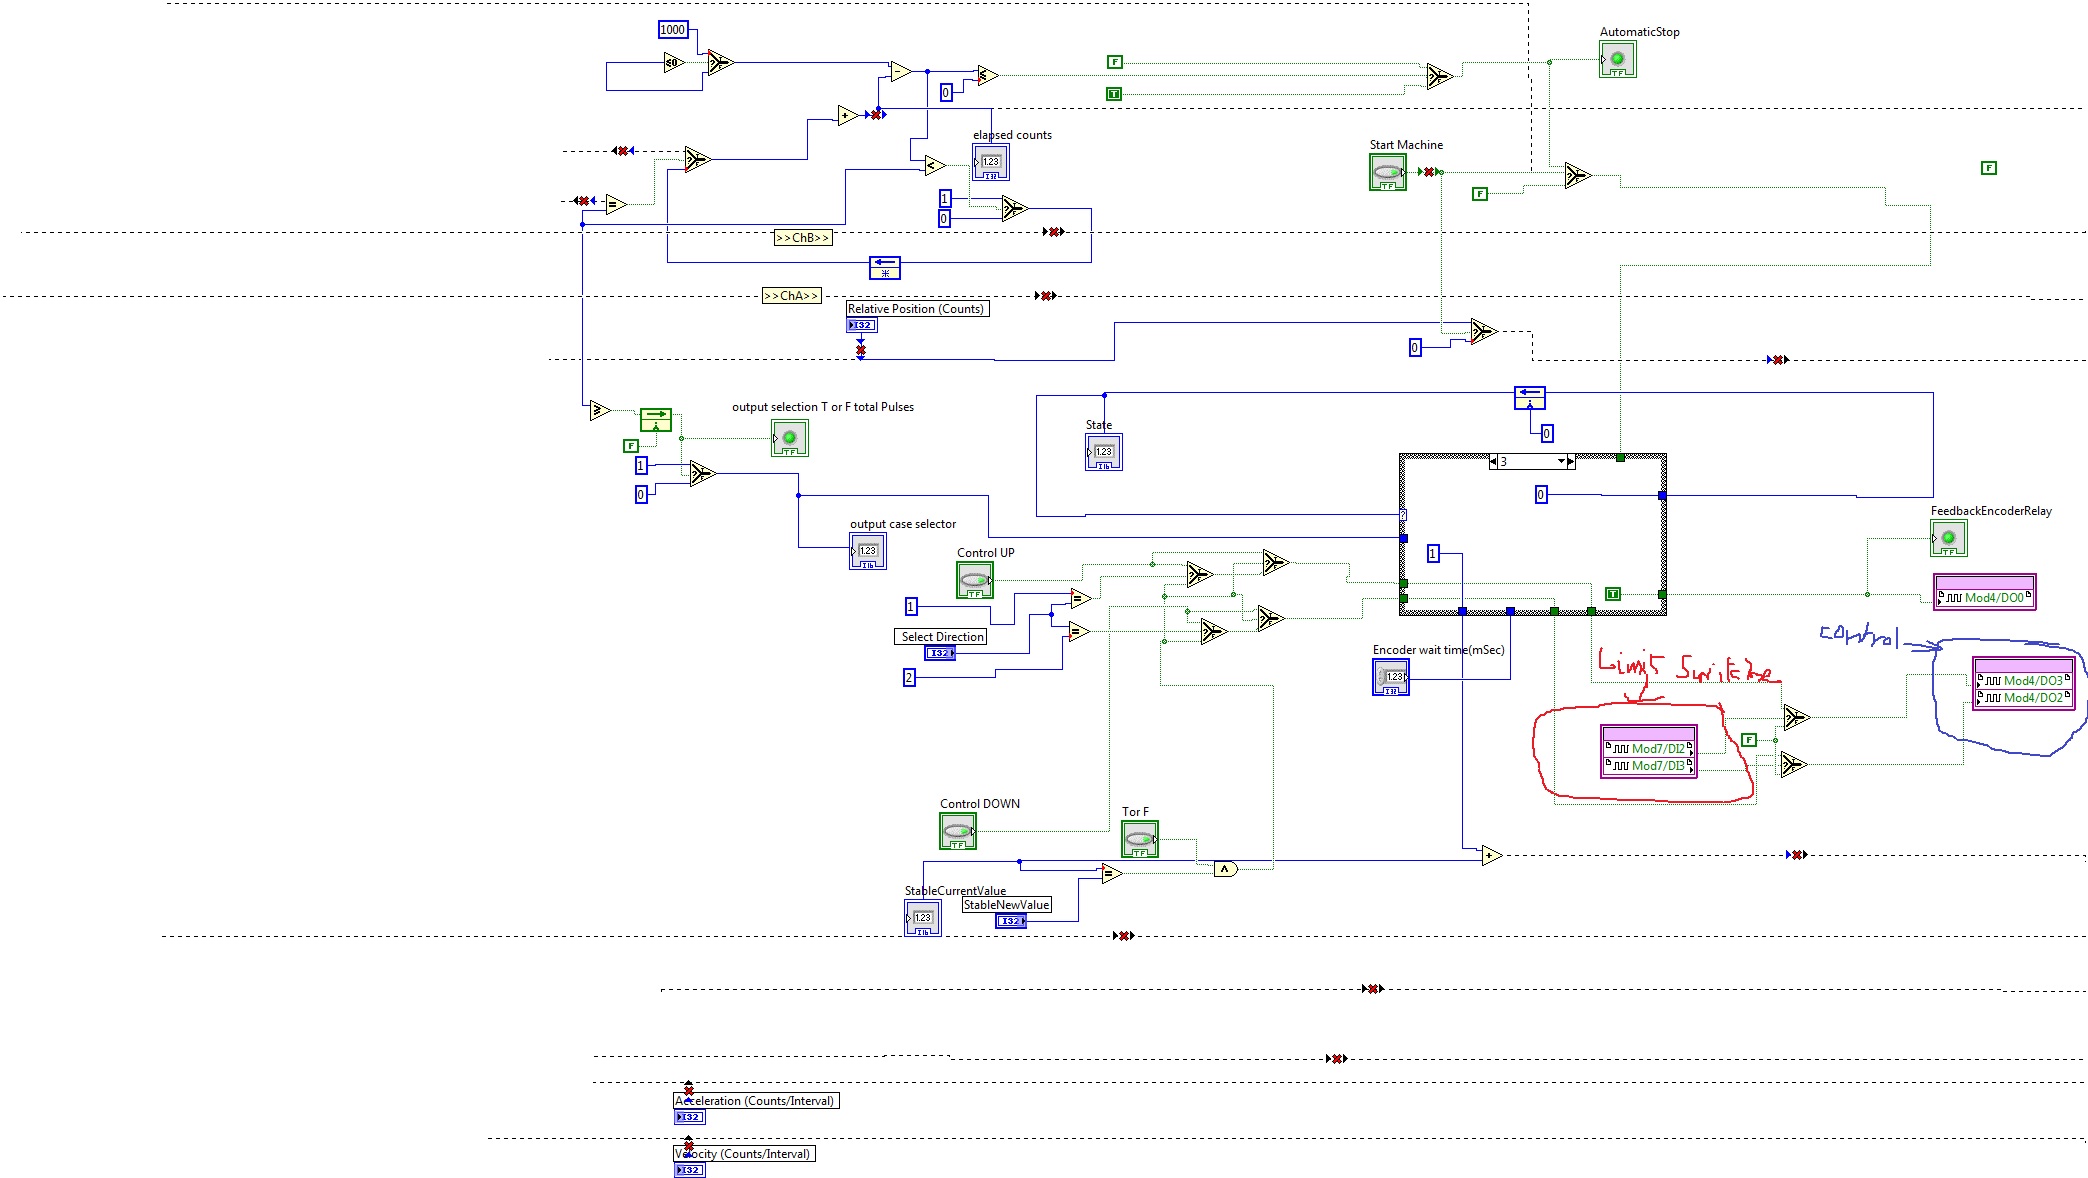Screen dimensions: 2088x1178
Task: Click the AutomaticStop boolean indicator terminal
Action: (1617, 59)
